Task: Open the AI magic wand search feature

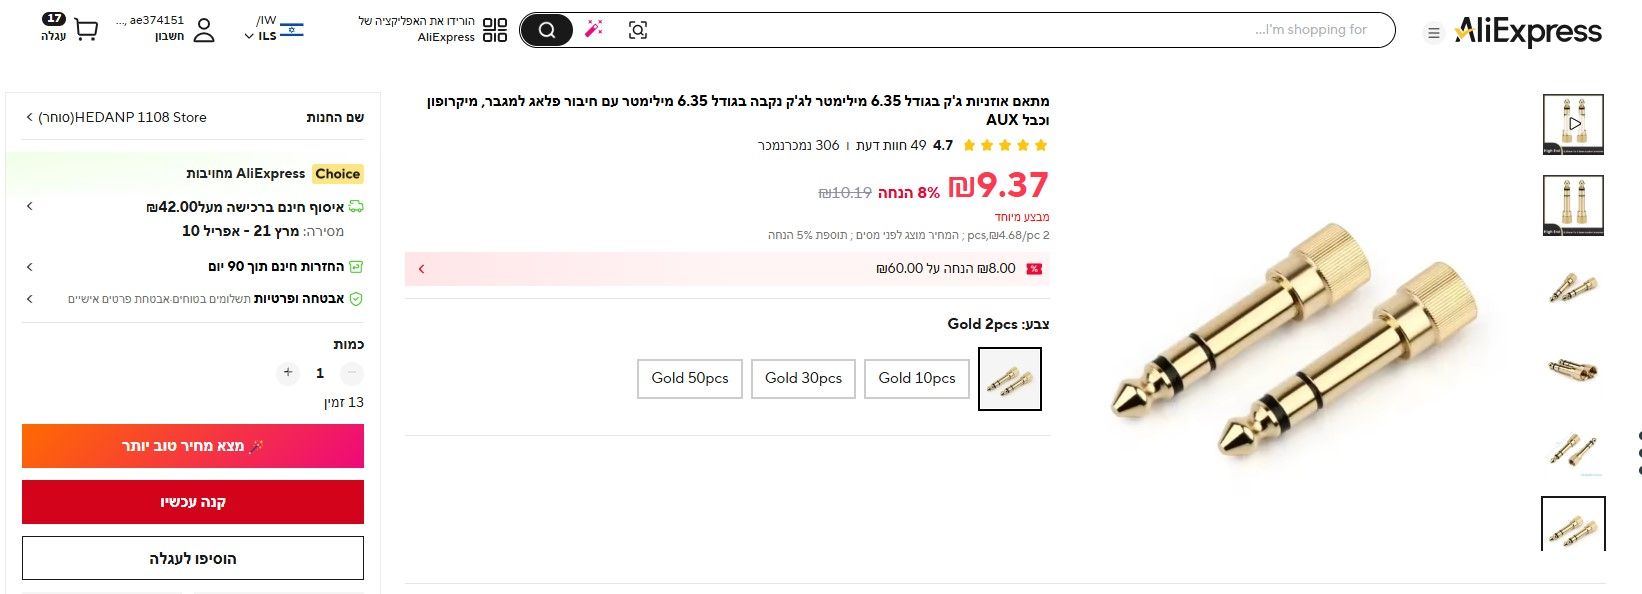Action: (x=594, y=29)
